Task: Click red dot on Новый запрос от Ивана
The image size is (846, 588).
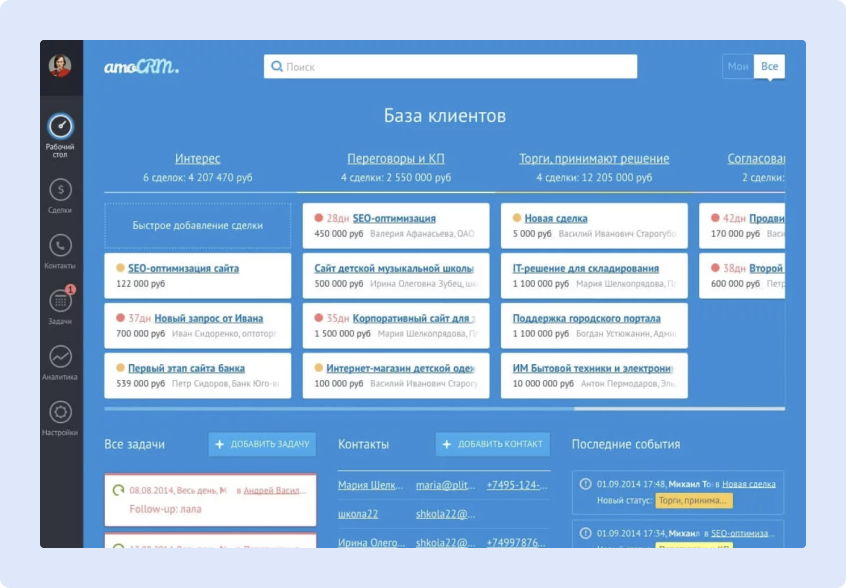Action: (120, 318)
